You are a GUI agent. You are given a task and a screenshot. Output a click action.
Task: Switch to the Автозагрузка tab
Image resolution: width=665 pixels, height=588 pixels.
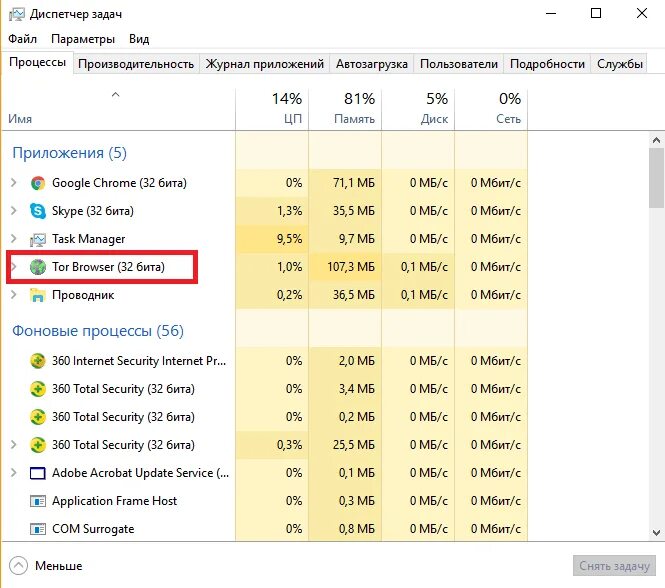point(372,64)
